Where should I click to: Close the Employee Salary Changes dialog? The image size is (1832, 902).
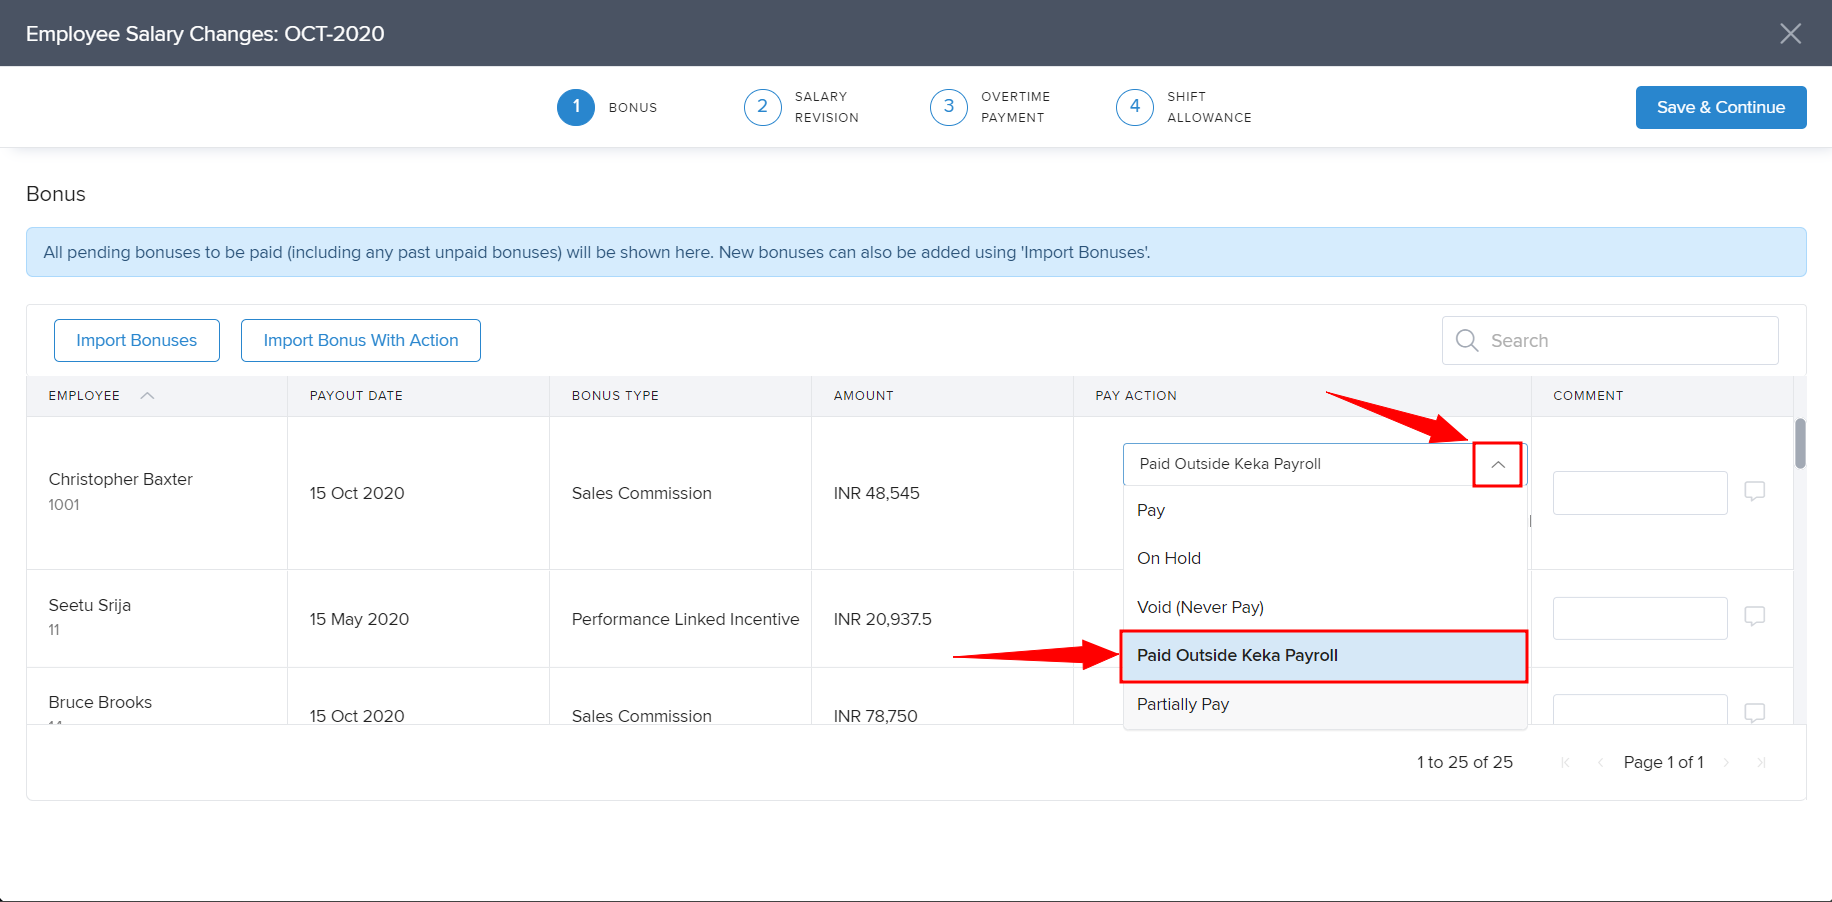[1790, 34]
